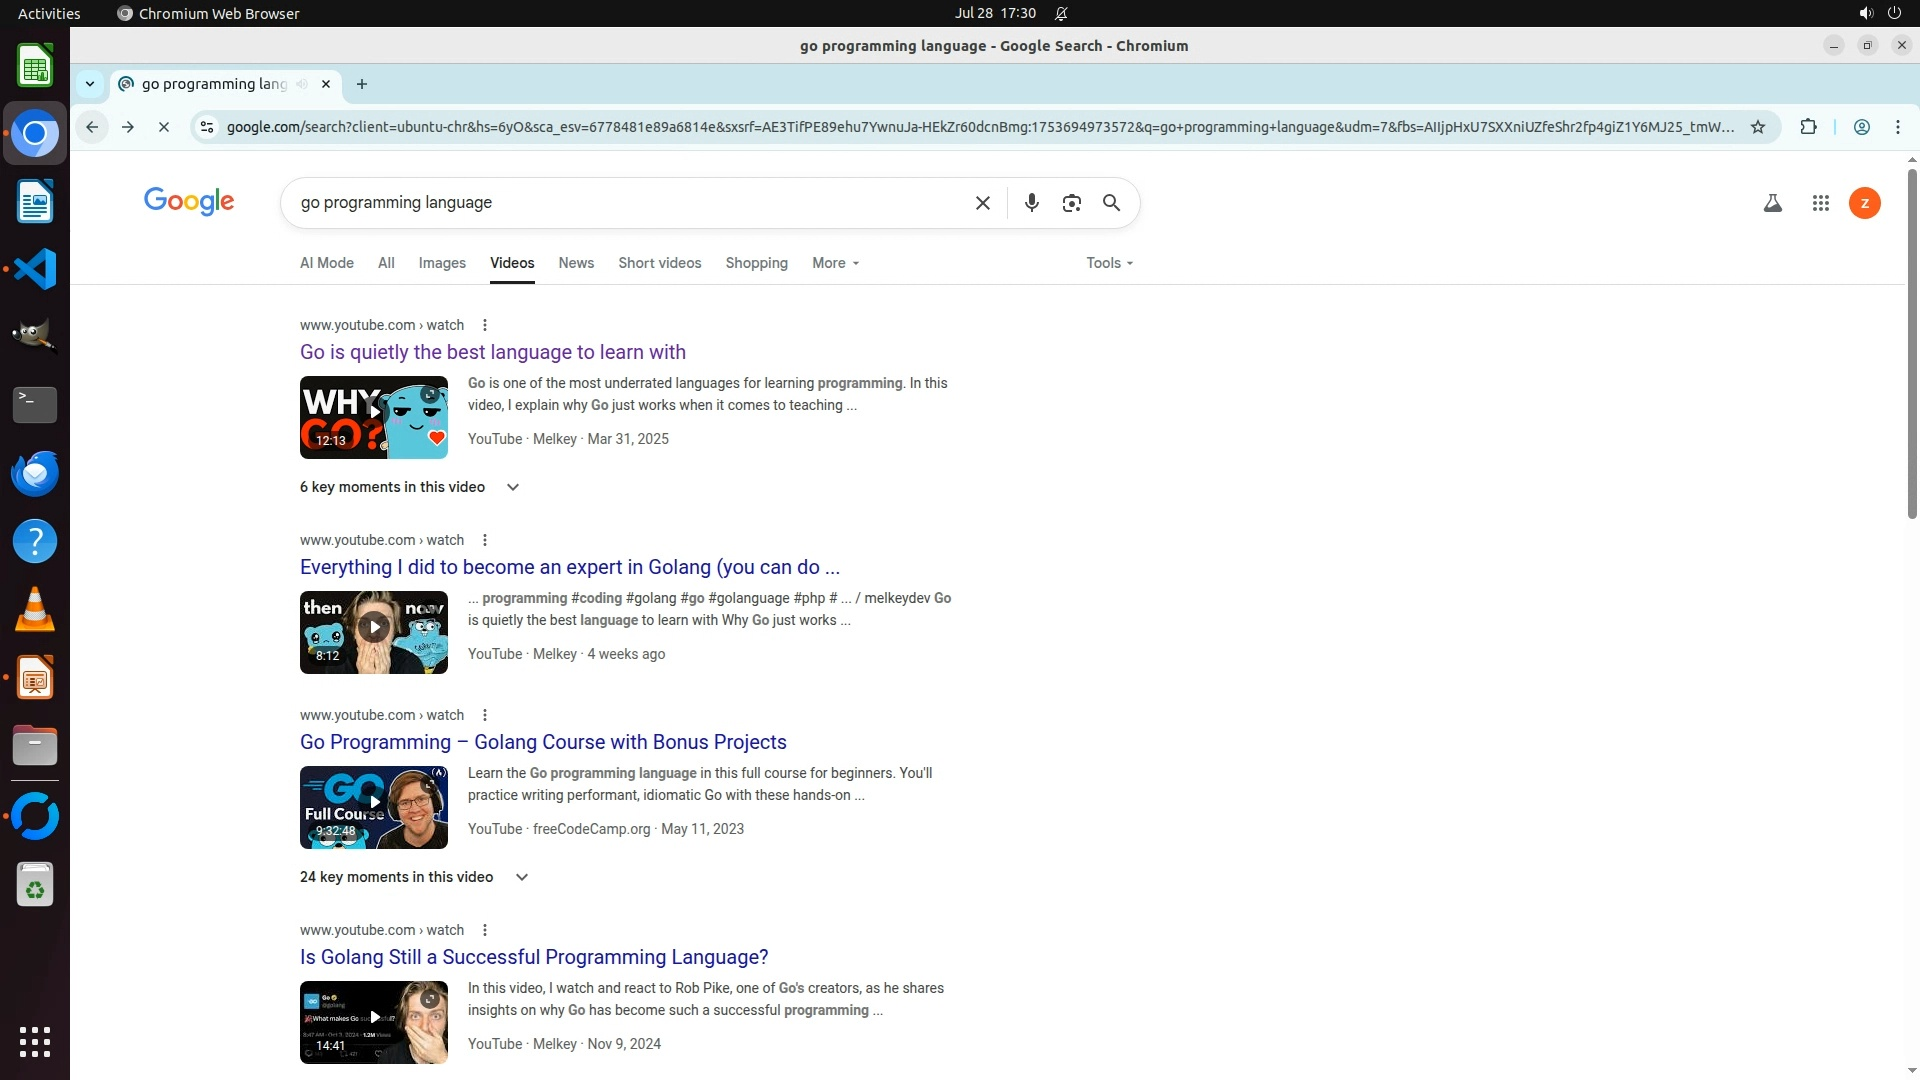Click the voice search microphone icon
Image resolution: width=1920 pixels, height=1080 pixels.
[x=1031, y=203]
